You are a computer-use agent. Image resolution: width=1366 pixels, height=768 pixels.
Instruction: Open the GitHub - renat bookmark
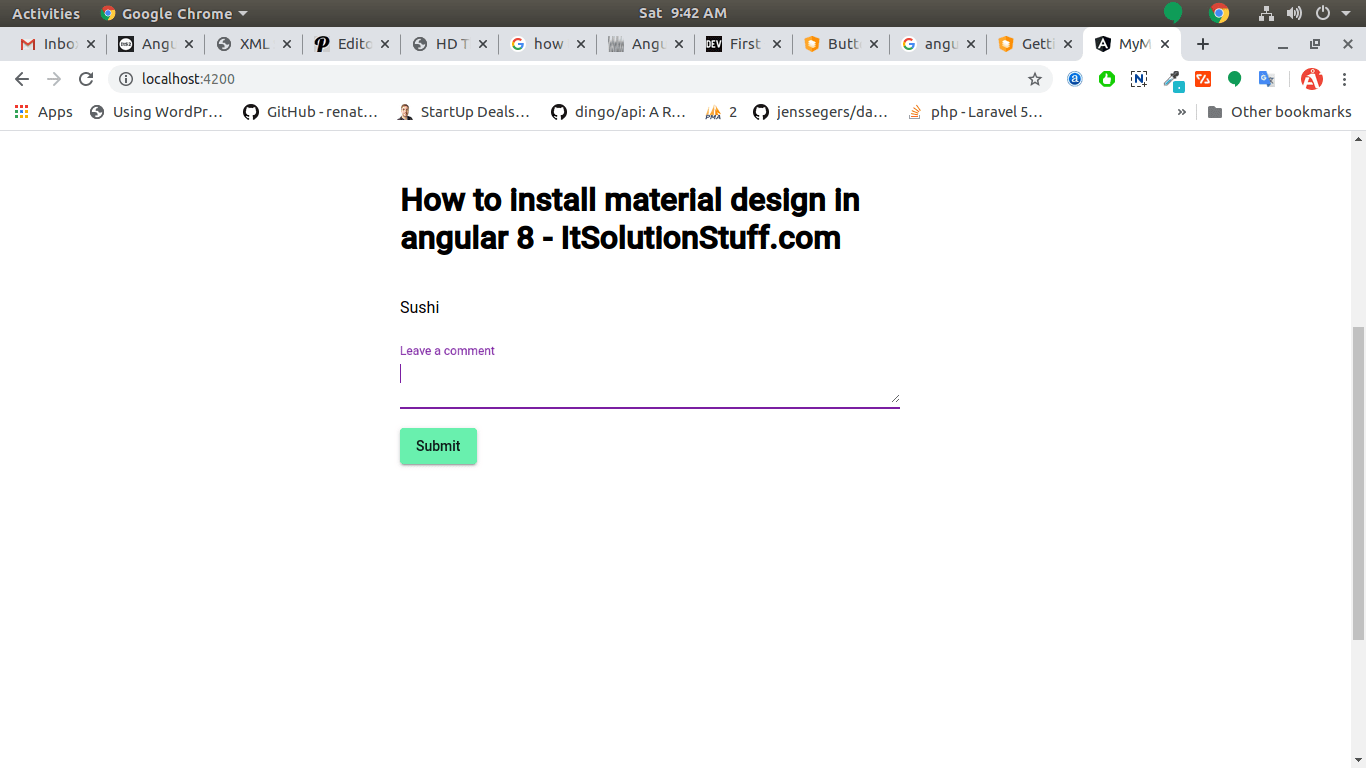coord(310,112)
